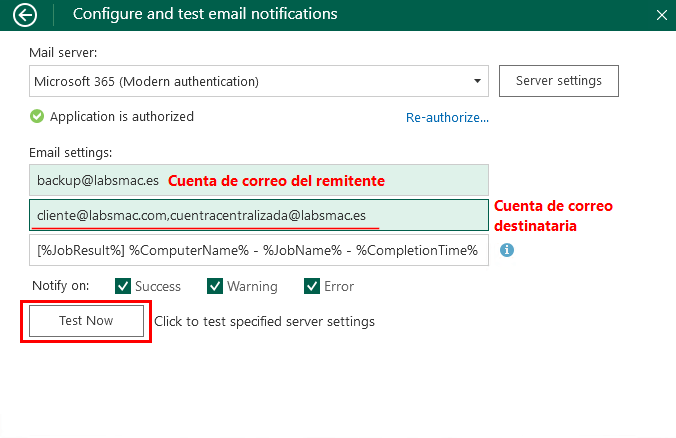The width and height of the screenshot is (676, 438).
Task: Click the 'Application is authorized' status text
Action: pos(122,117)
